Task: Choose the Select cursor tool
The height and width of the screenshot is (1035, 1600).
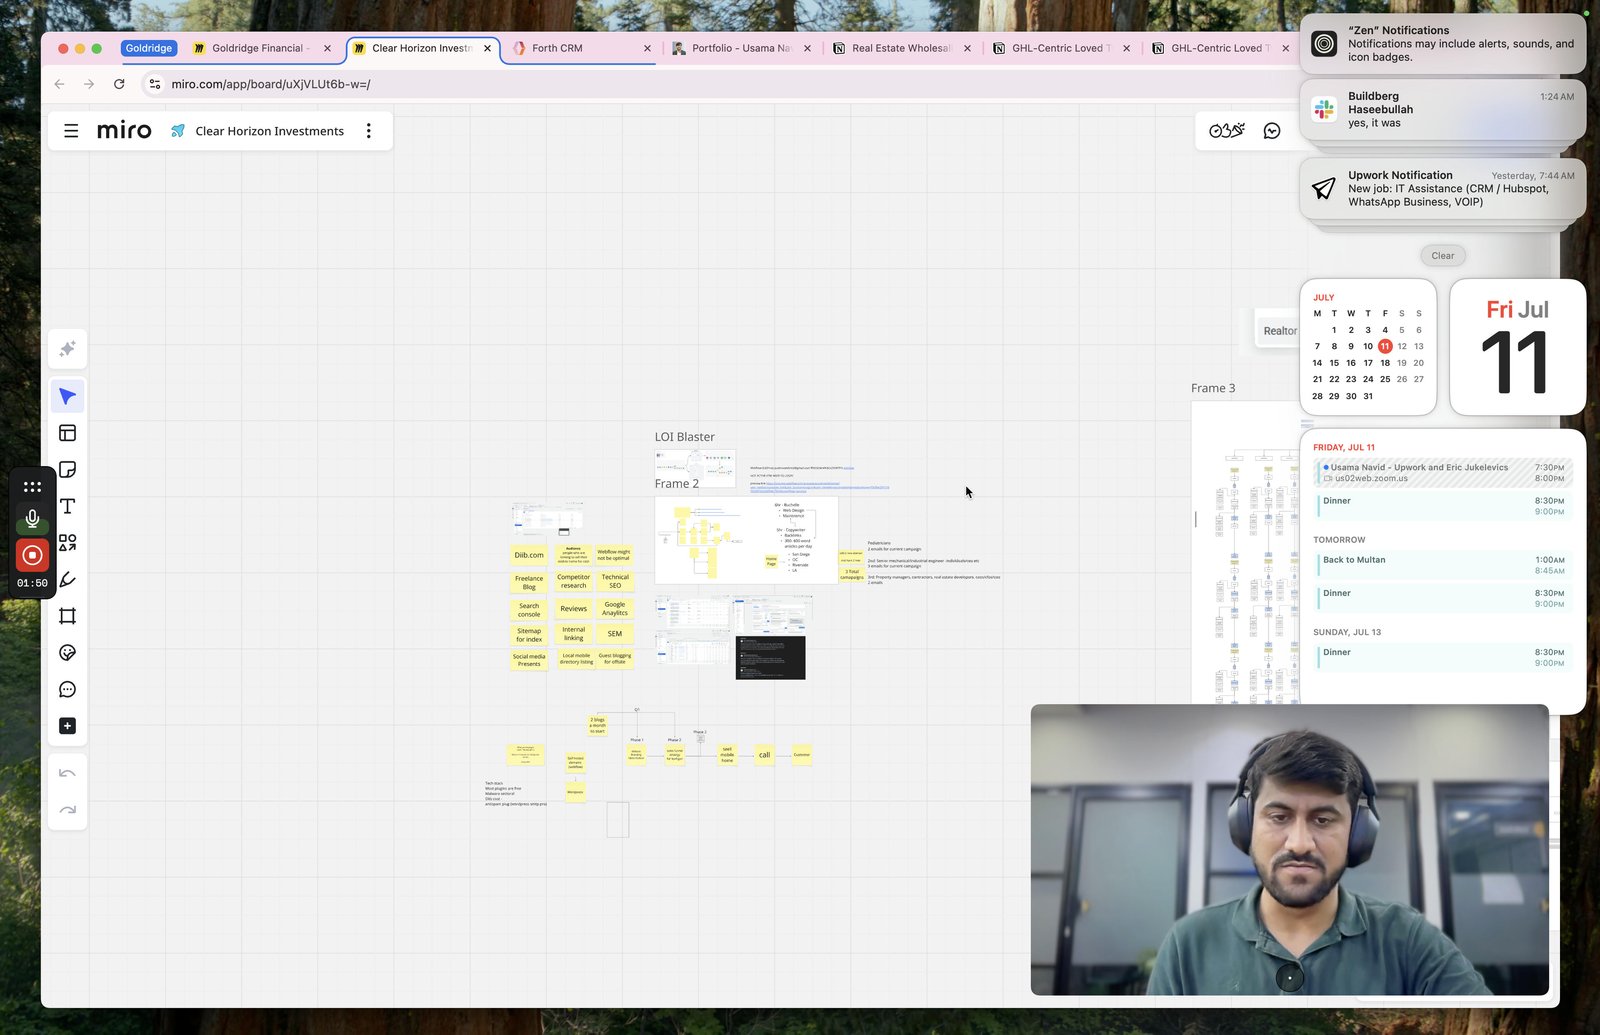Action: (x=67, y=396)
